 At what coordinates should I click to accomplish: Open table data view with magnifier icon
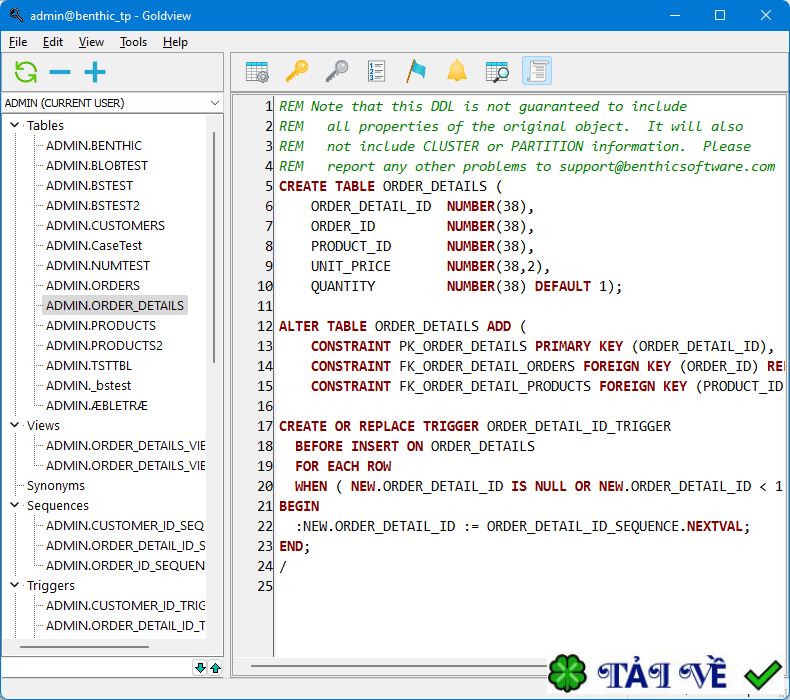click(497, 71)
